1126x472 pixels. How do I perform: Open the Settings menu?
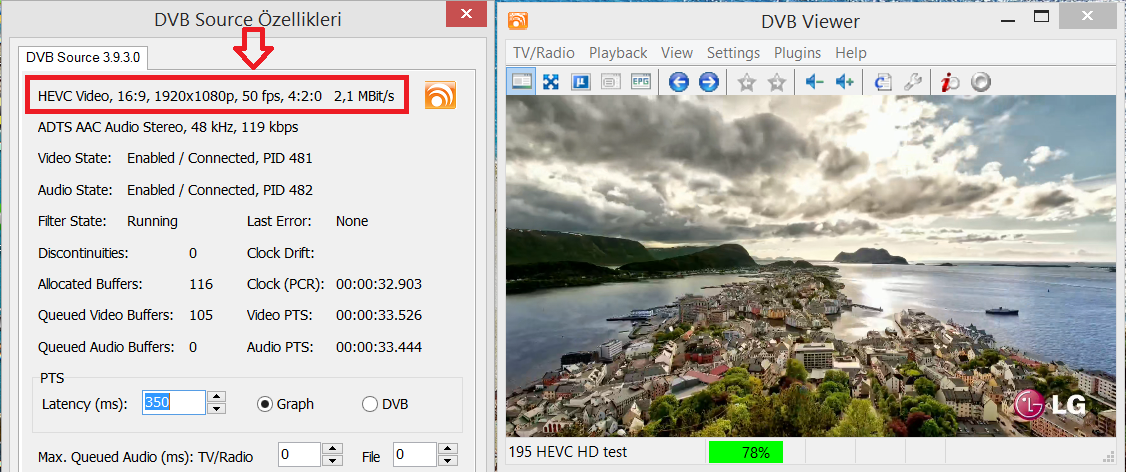(x=733, y=52)
